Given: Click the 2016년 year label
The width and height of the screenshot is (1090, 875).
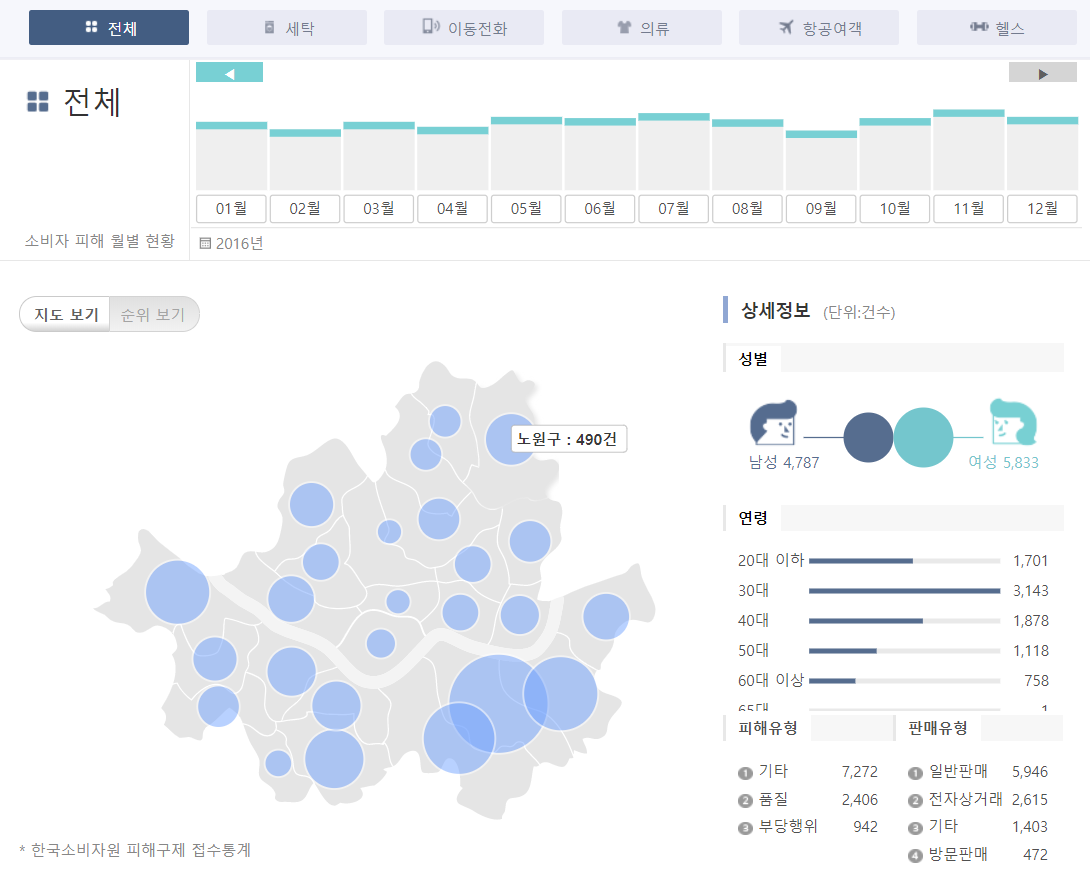Looking at the screenshot, I should [x=239, y=243].
